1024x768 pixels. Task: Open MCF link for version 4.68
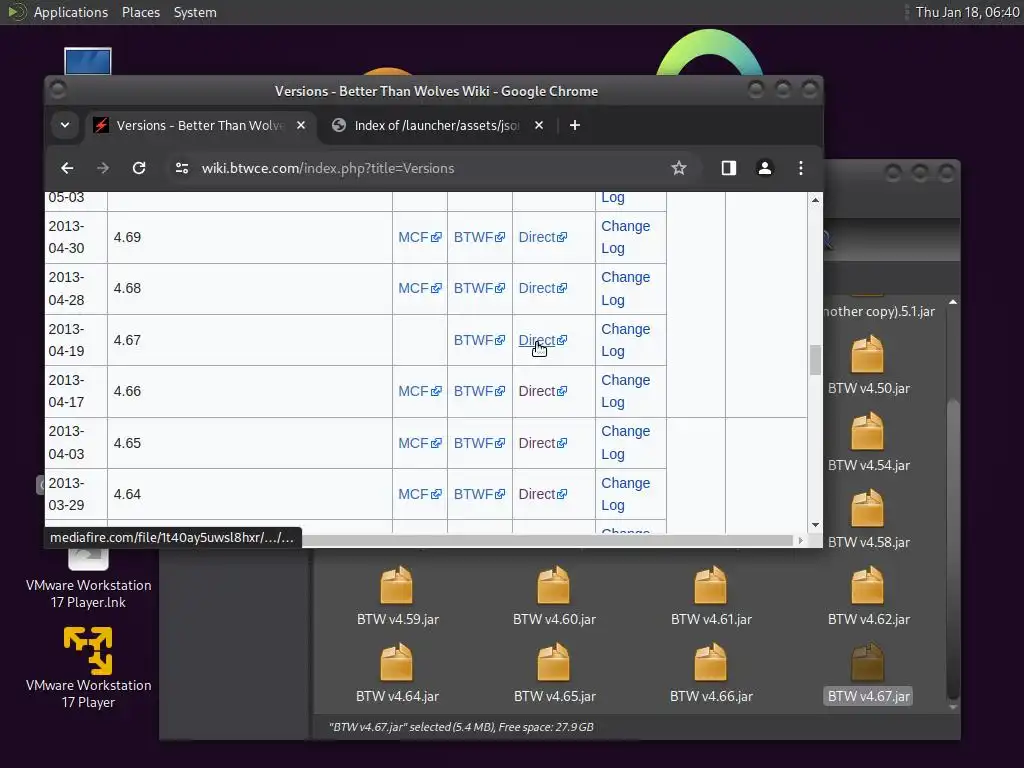[419, 288]
